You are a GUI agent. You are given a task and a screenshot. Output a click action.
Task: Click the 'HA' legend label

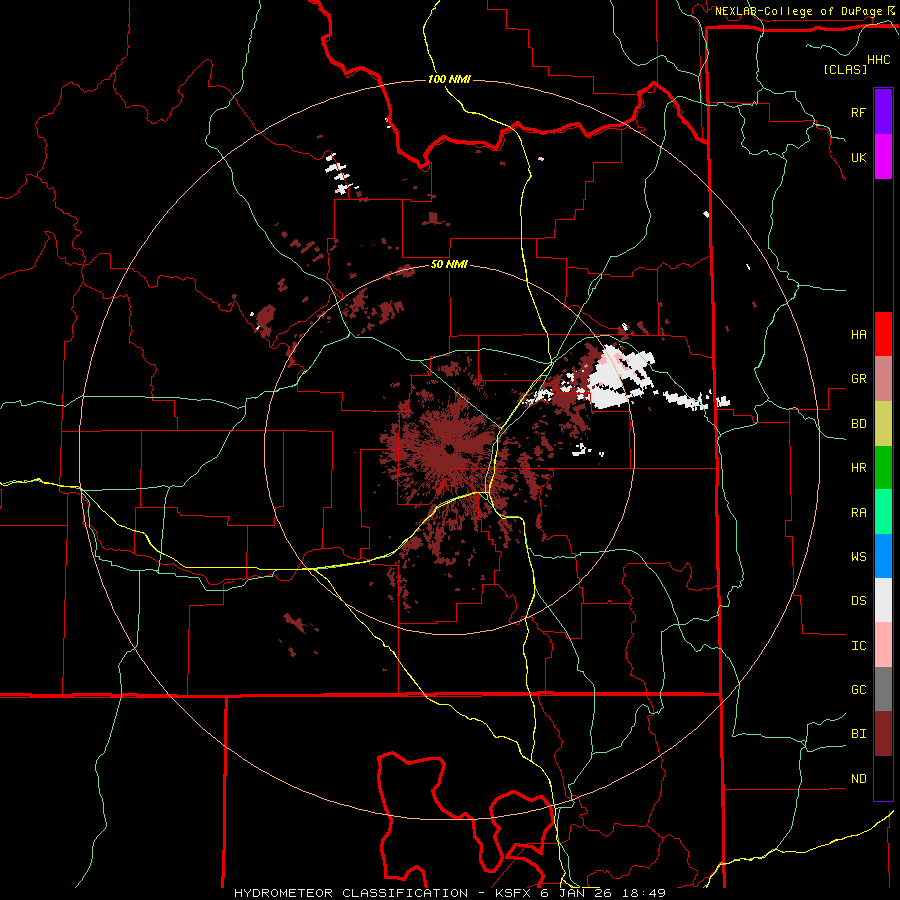pos(858,334)
